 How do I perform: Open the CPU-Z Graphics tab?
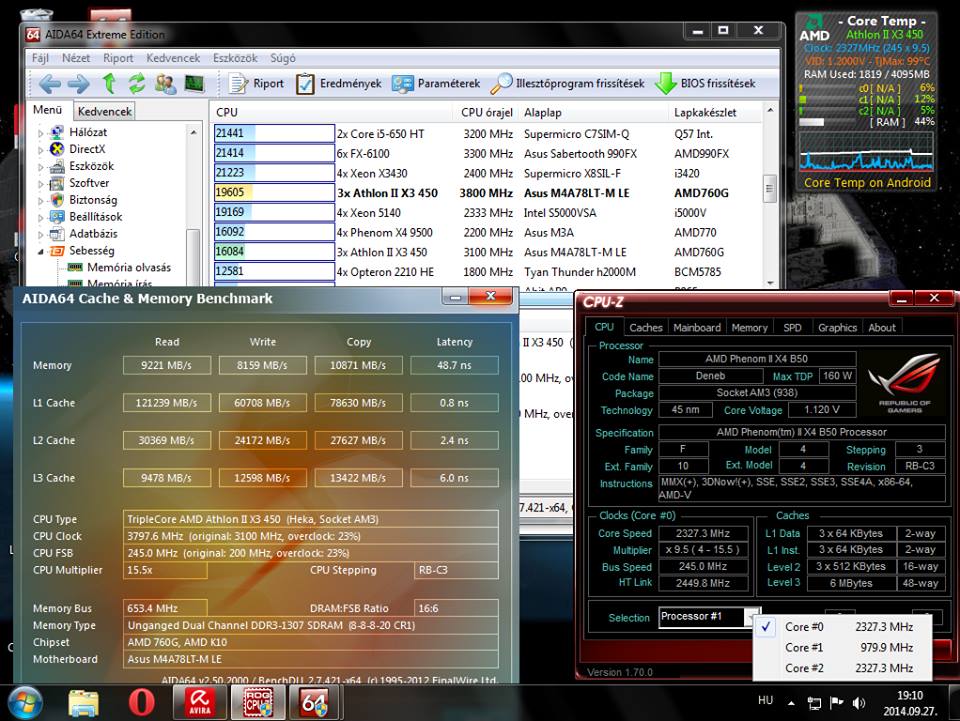coord(837,327)
